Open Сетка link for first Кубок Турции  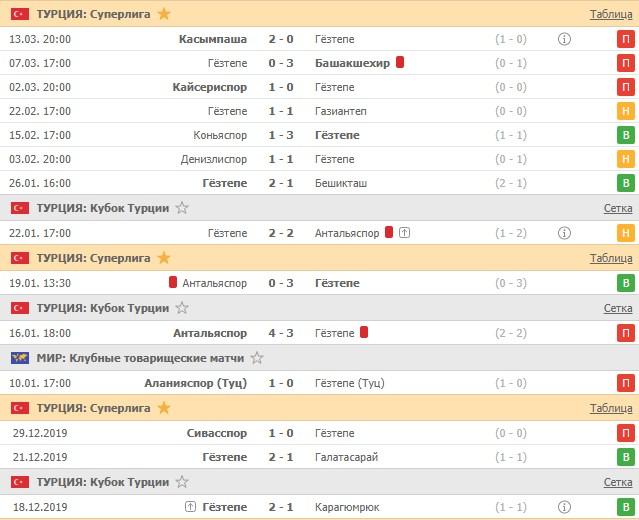(x=618, y=208)
